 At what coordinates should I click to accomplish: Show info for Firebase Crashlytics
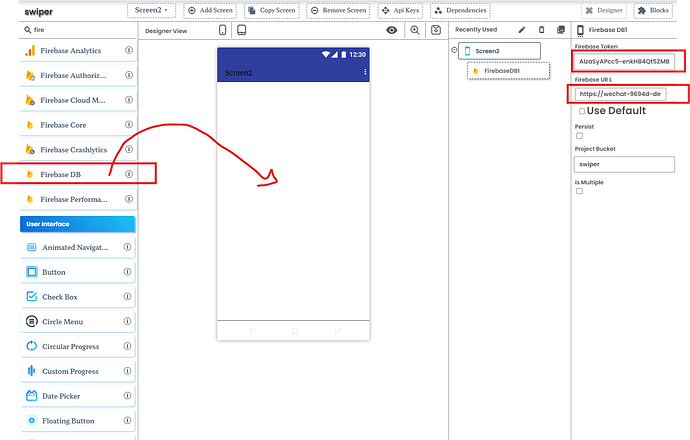(x=129, y=149)
